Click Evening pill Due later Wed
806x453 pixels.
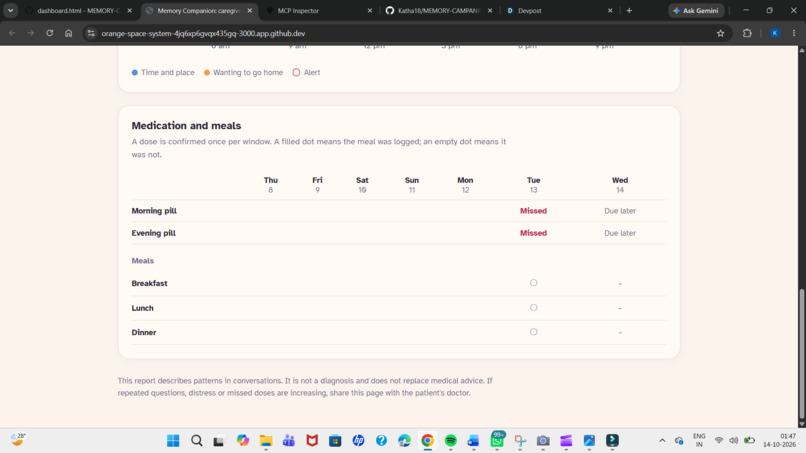[x=620, y=233]
